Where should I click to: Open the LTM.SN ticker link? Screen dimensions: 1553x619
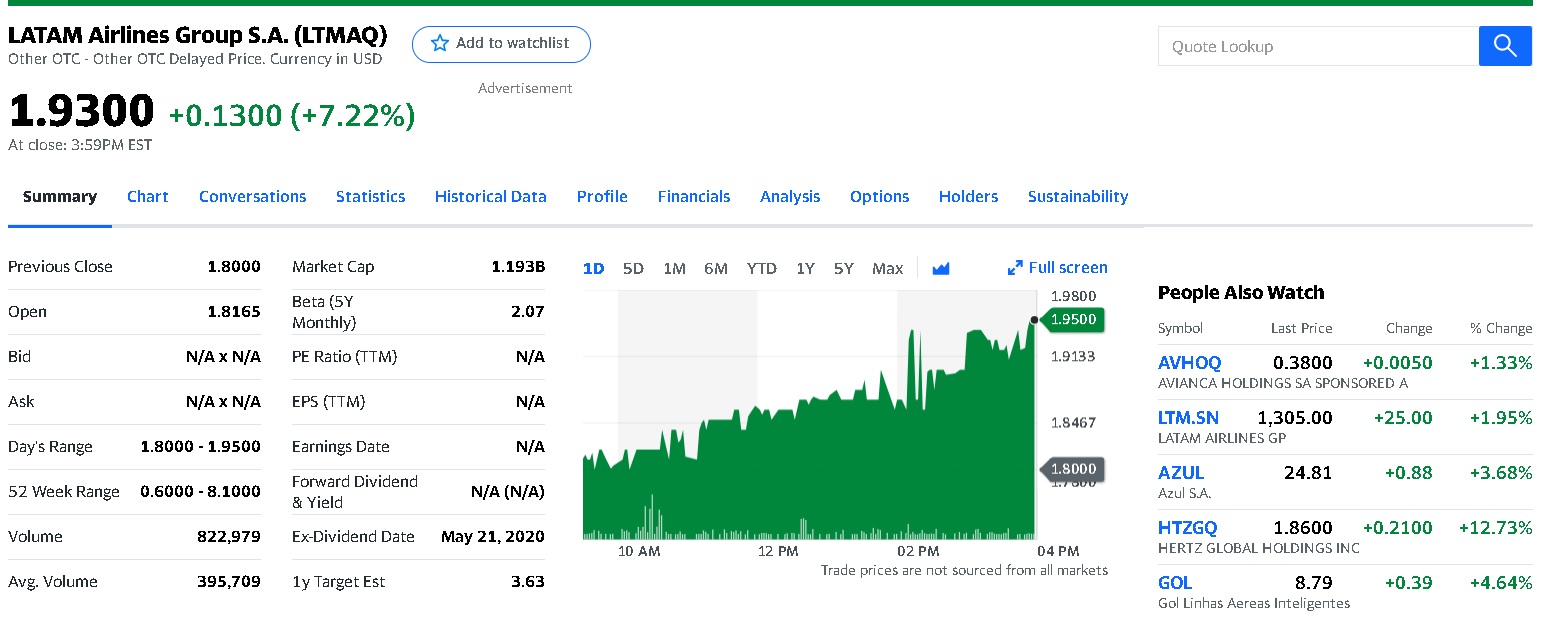click(1188, 417)
